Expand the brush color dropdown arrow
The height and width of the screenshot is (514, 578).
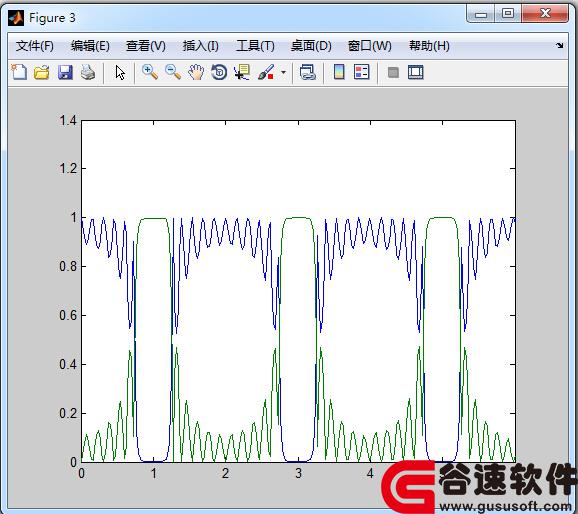[283, 72]
